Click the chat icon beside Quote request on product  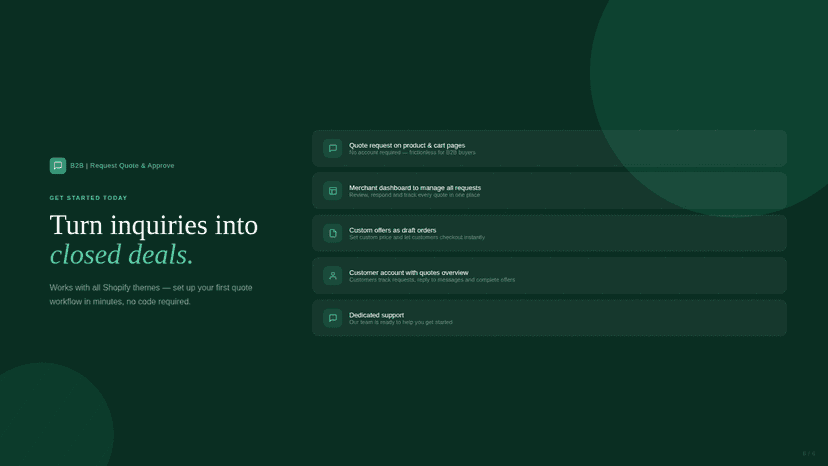click(x=333, y=148)
